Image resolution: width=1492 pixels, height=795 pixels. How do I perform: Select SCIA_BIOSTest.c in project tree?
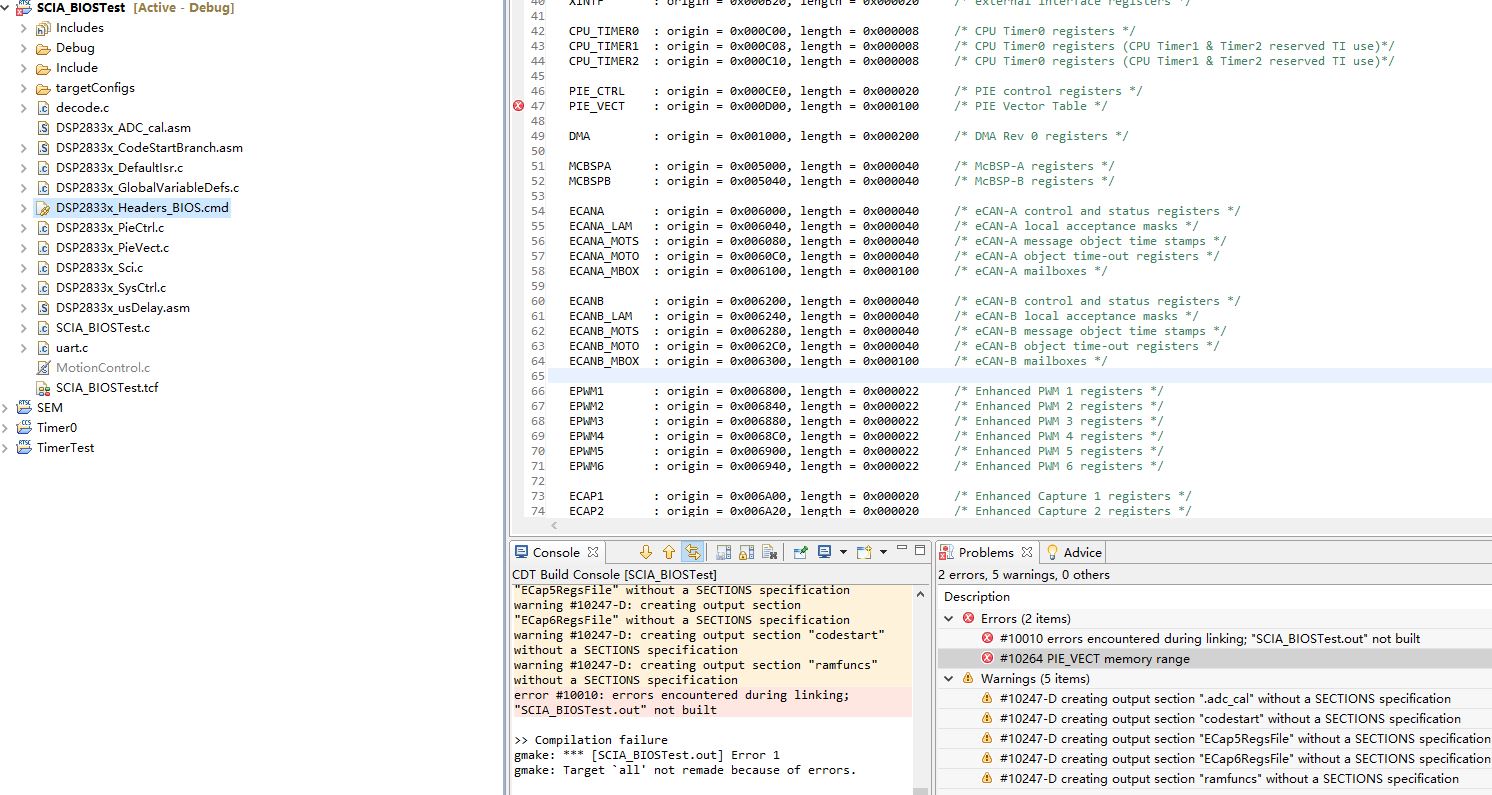click(x=103, y=328)
